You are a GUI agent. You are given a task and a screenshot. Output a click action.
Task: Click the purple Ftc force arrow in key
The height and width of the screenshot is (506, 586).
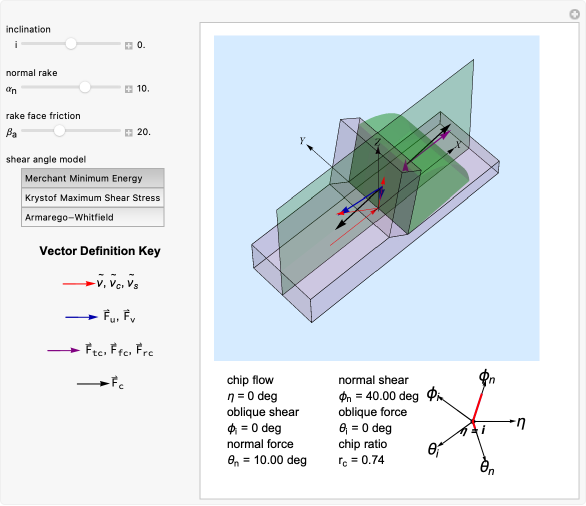[x=64, y=351]
